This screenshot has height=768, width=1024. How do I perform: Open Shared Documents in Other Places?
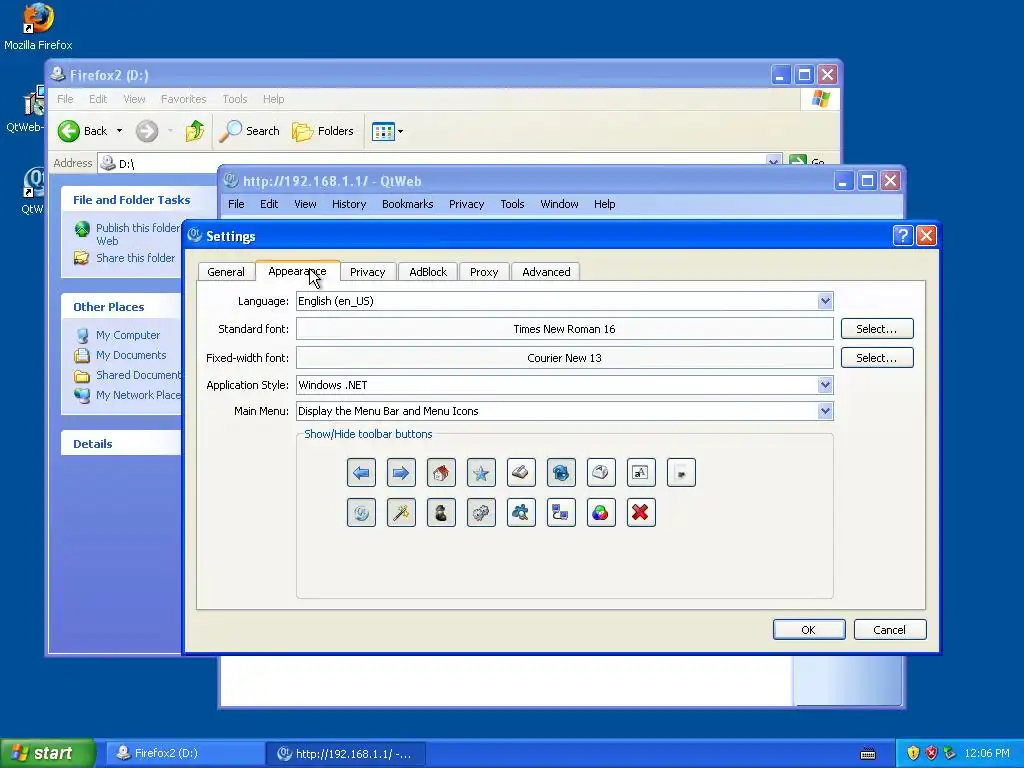point(138,375)
